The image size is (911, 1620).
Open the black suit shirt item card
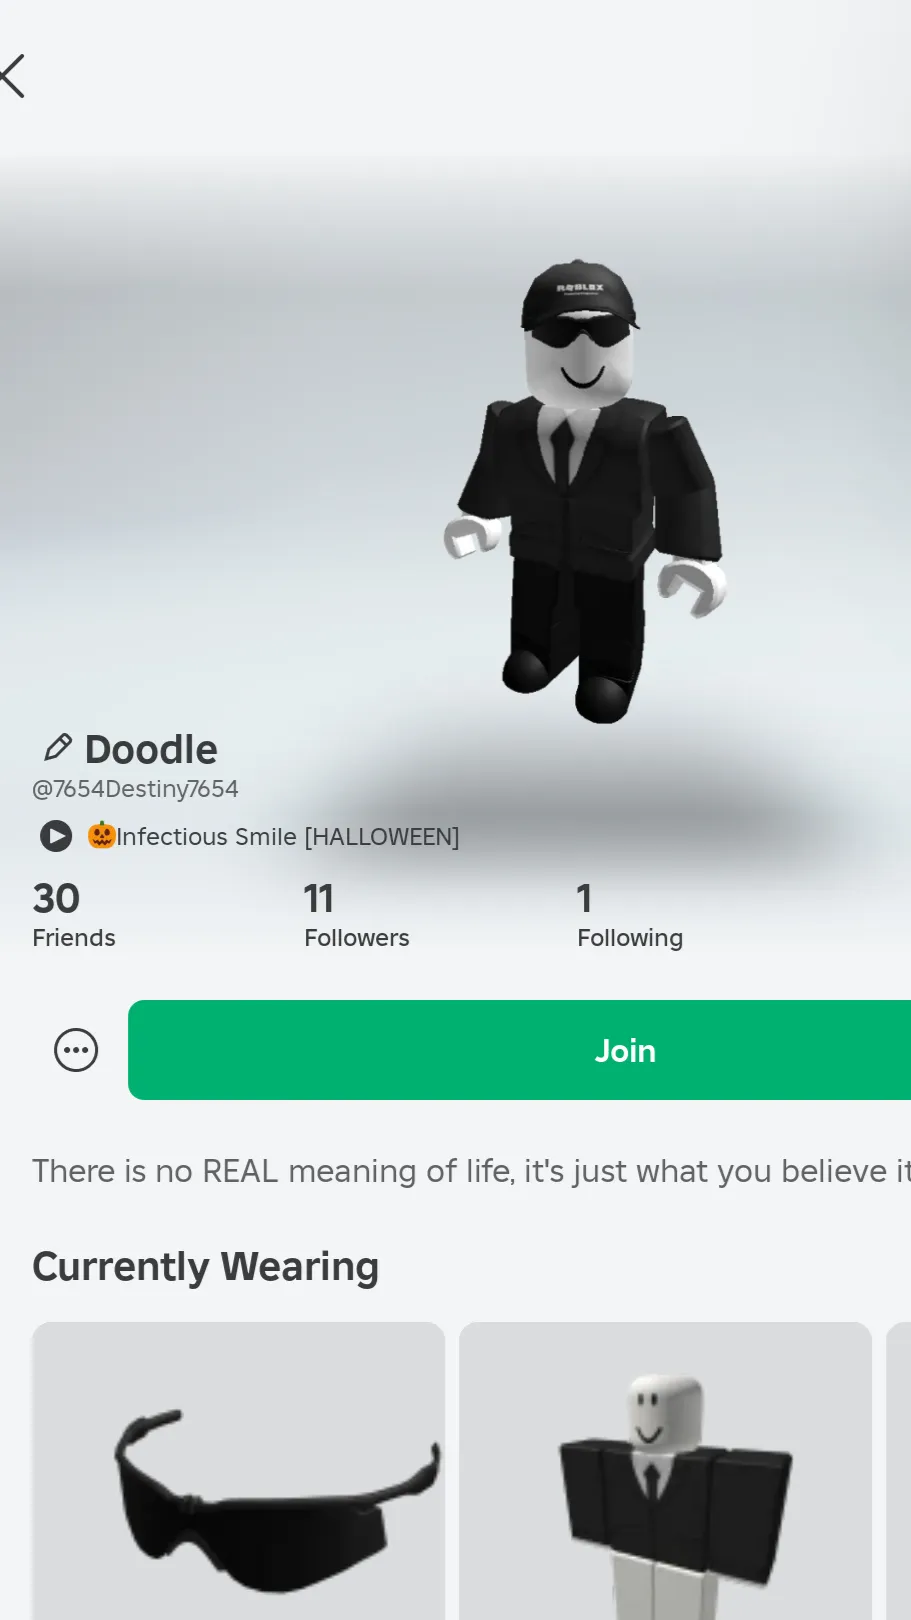(665, 1471)
